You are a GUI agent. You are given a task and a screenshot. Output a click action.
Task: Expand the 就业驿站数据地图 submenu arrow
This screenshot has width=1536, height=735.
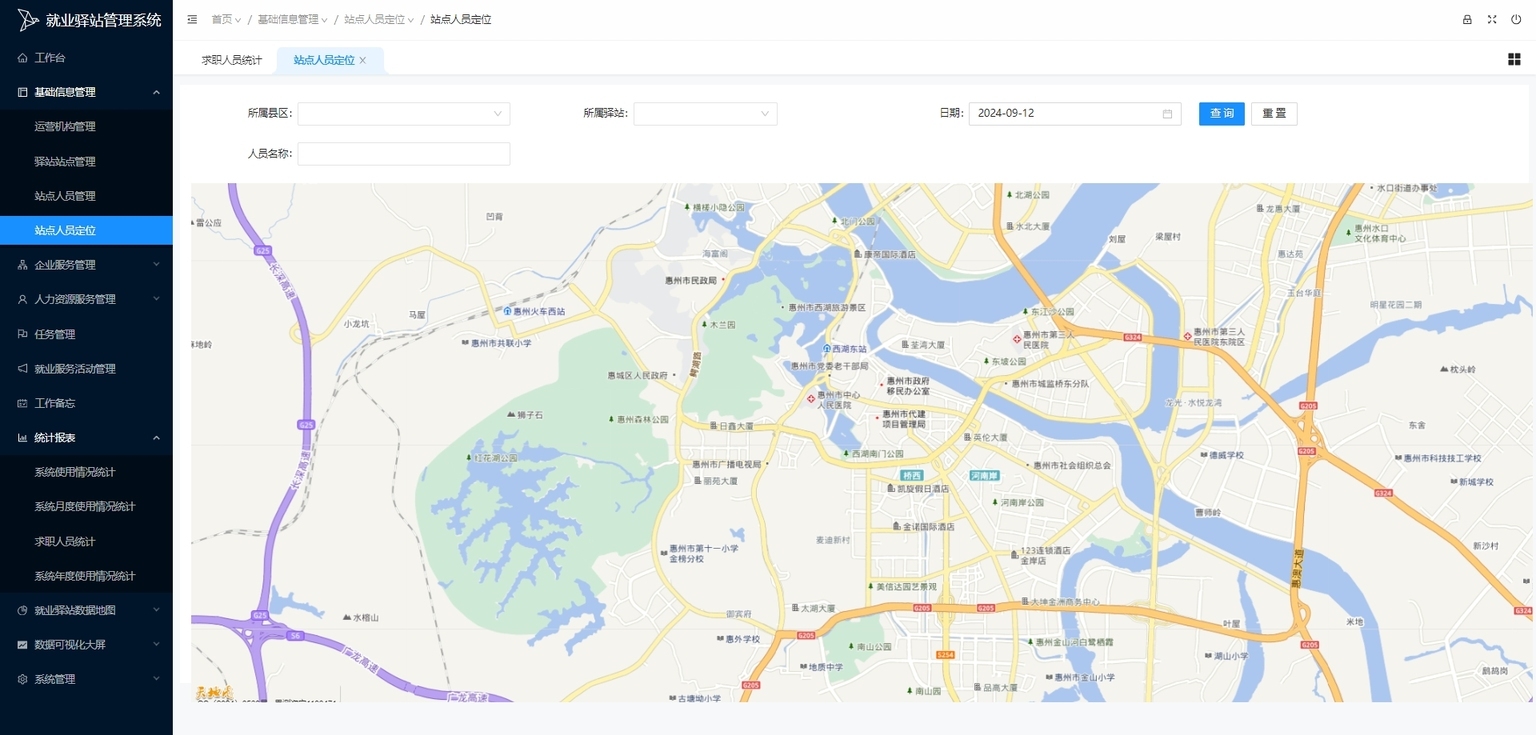coord(156,610)
